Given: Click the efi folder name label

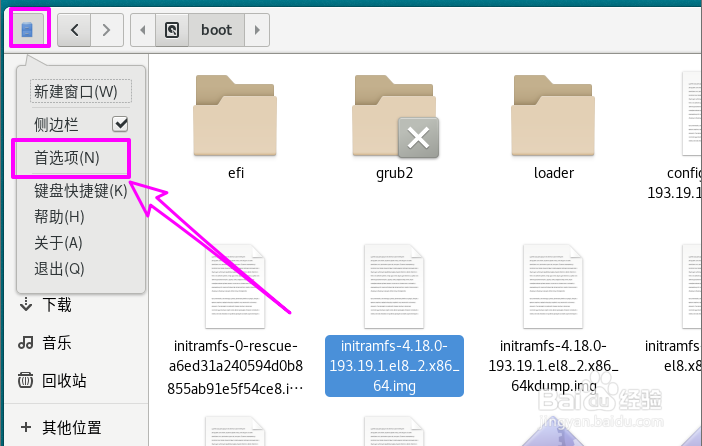Looking at the screenshot, I should [x=236, y=173].
